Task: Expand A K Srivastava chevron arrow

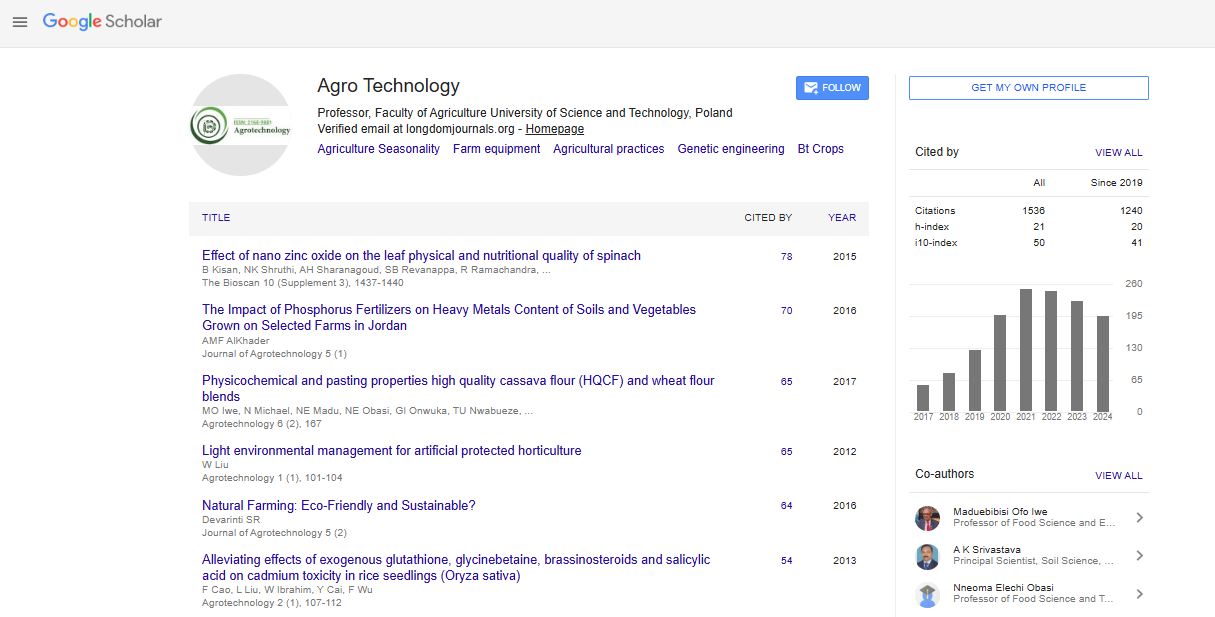Action: (x=1140, y=556)
